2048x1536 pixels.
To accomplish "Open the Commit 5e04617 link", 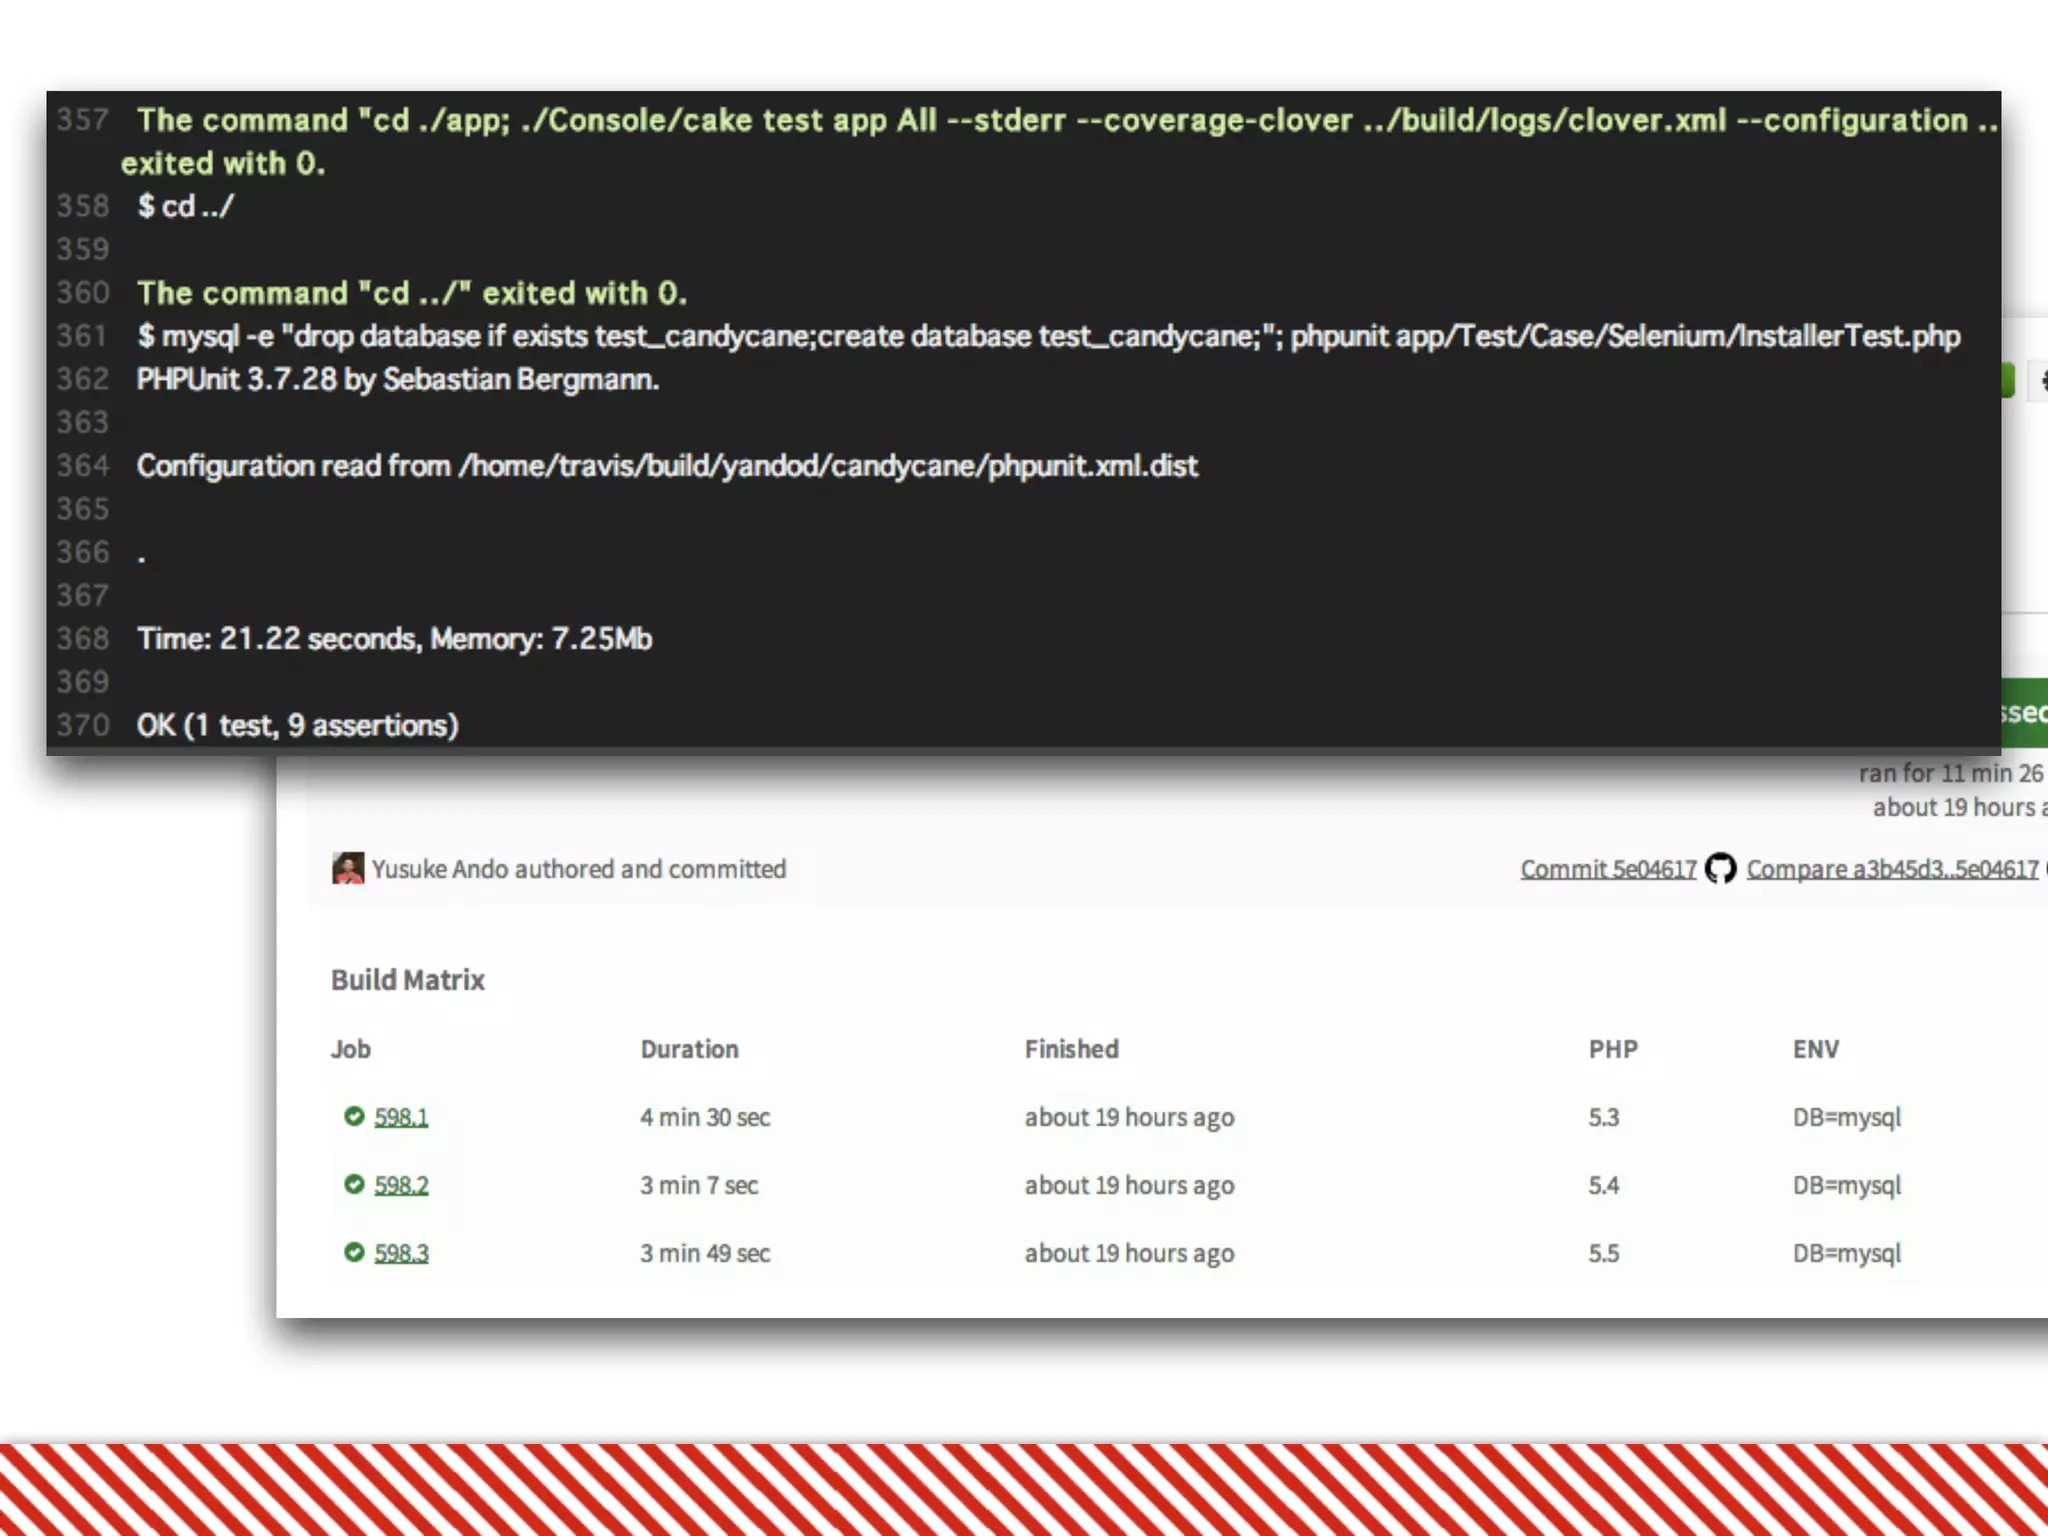I will pos(1608,869).
